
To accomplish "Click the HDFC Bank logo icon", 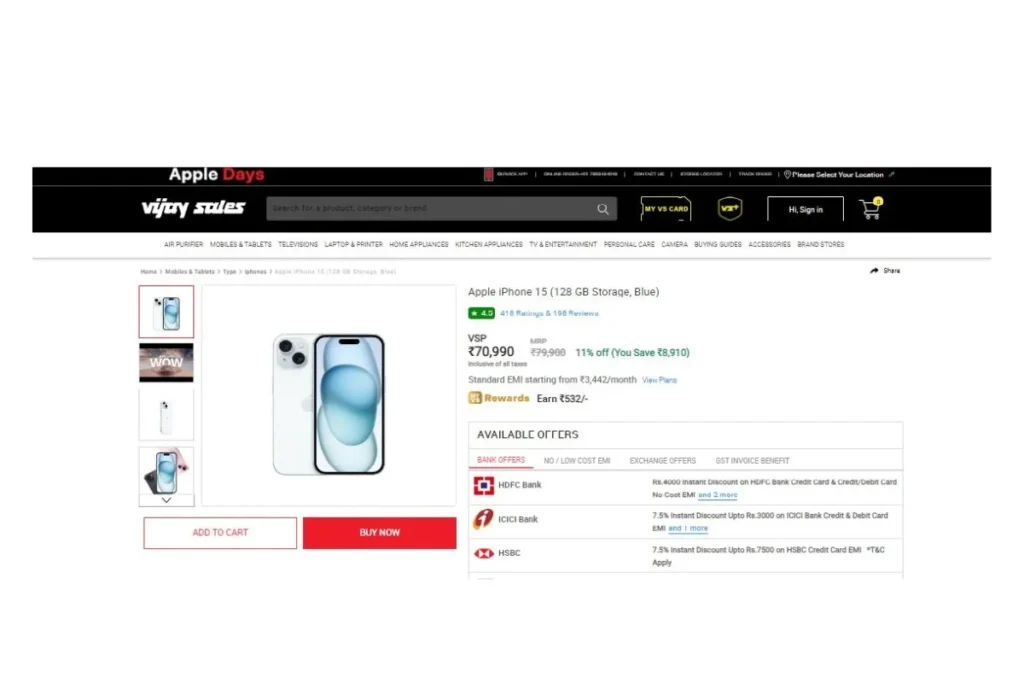I will tap(483, 485).
